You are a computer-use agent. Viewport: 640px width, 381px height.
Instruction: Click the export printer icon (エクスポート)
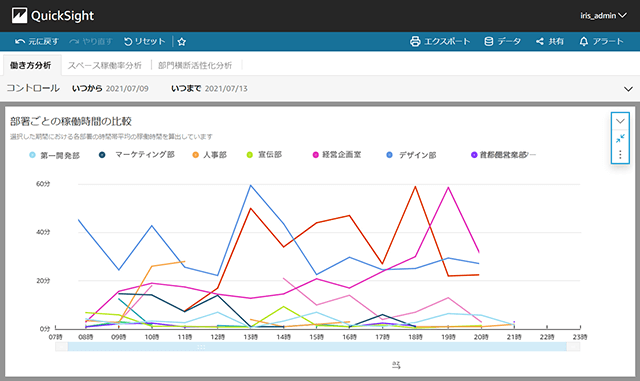pyautogui.click(x=415, y=41)
